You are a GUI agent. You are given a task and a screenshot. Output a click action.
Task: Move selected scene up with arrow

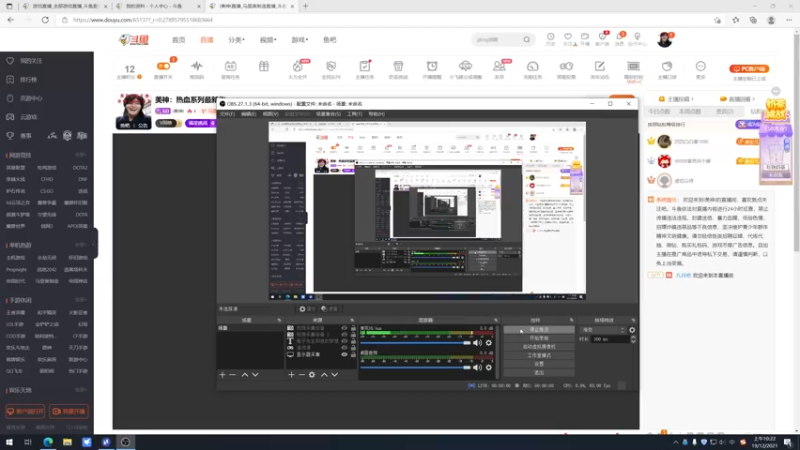[245, 374]
